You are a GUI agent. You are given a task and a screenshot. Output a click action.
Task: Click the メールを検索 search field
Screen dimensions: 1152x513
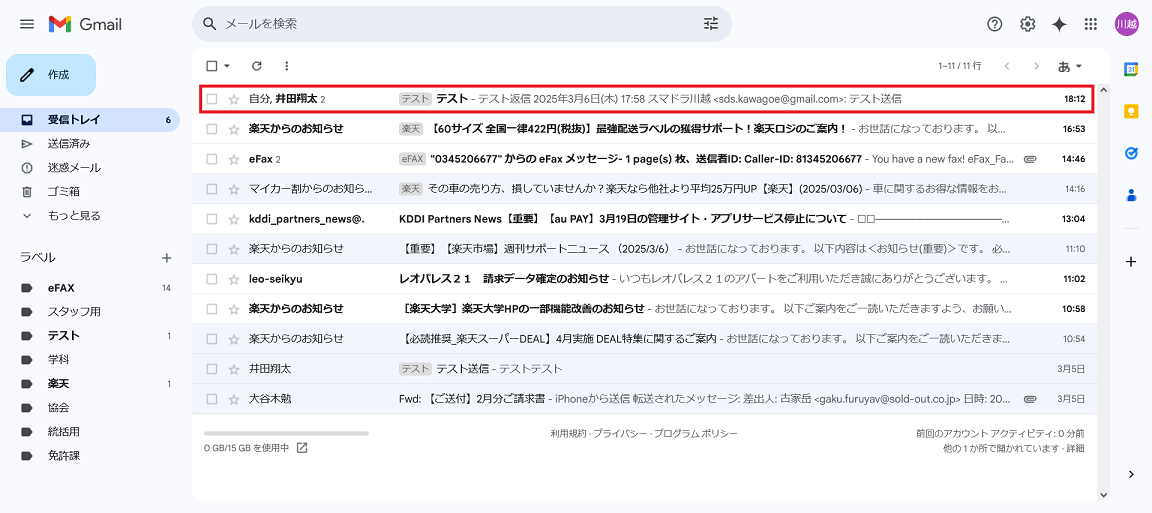point(450,24)
